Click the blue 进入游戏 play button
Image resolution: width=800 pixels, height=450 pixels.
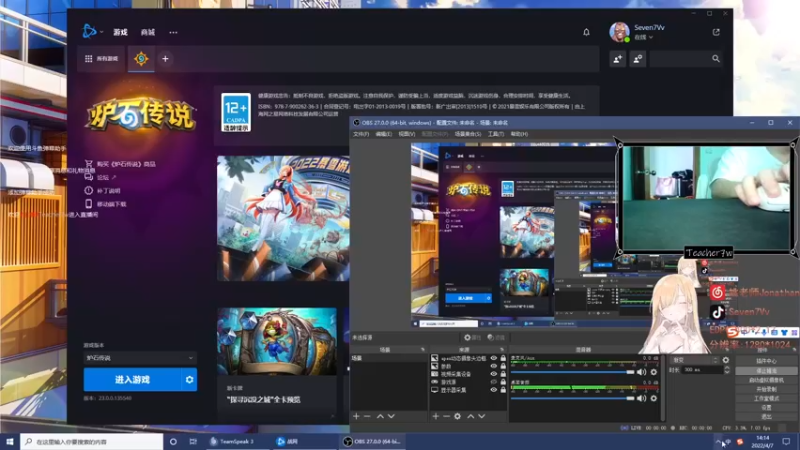[132, 380]
